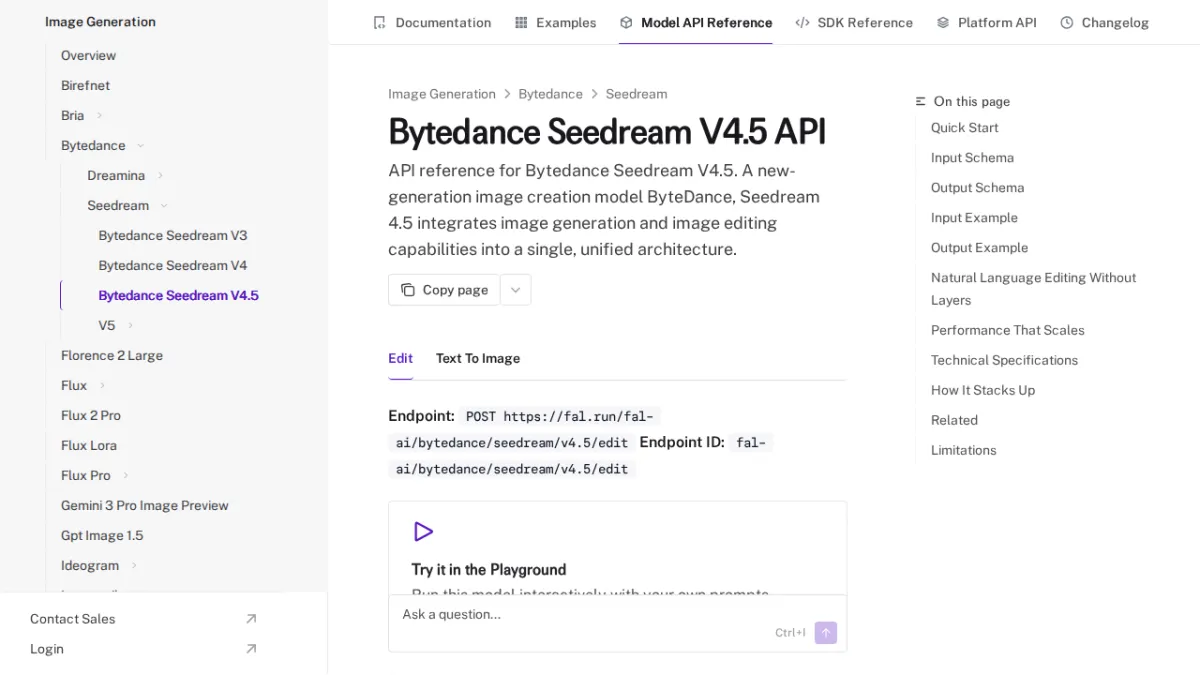Click the SDK Reference code icon
The height and width of the screenshot is (675, 1200).
click(802, 22)
